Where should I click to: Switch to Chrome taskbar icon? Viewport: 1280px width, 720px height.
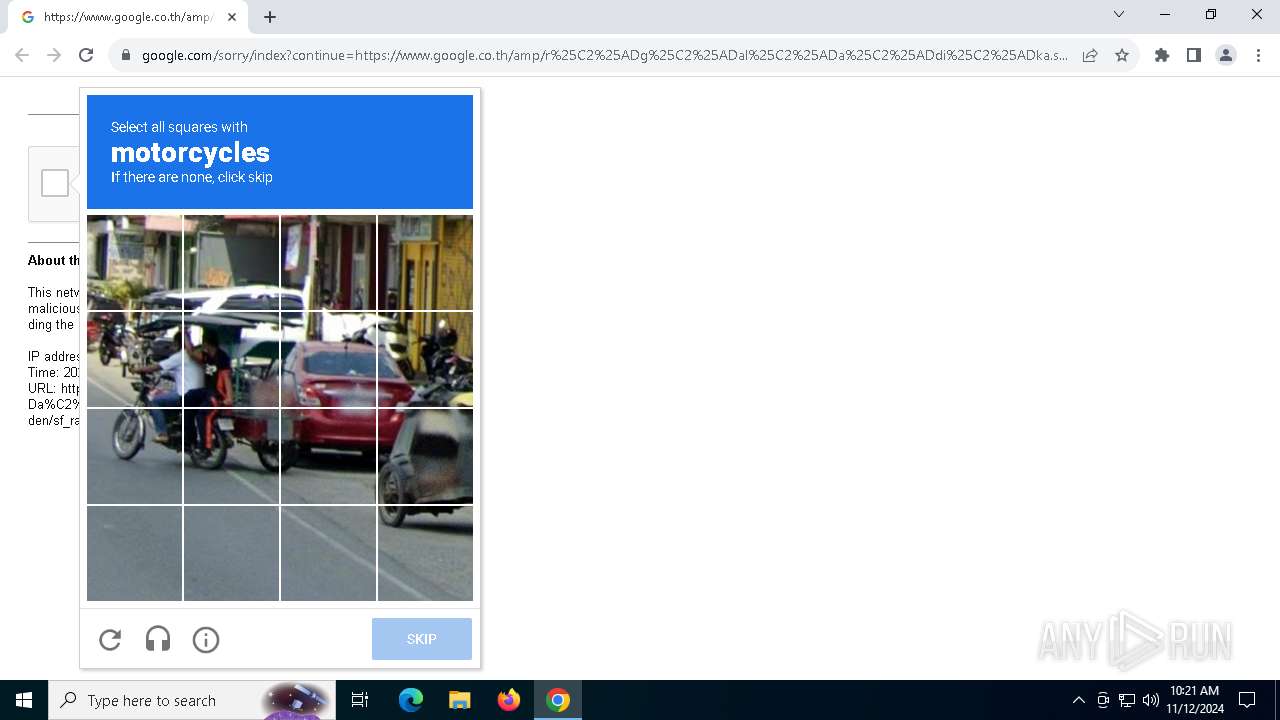pos(558,700)
